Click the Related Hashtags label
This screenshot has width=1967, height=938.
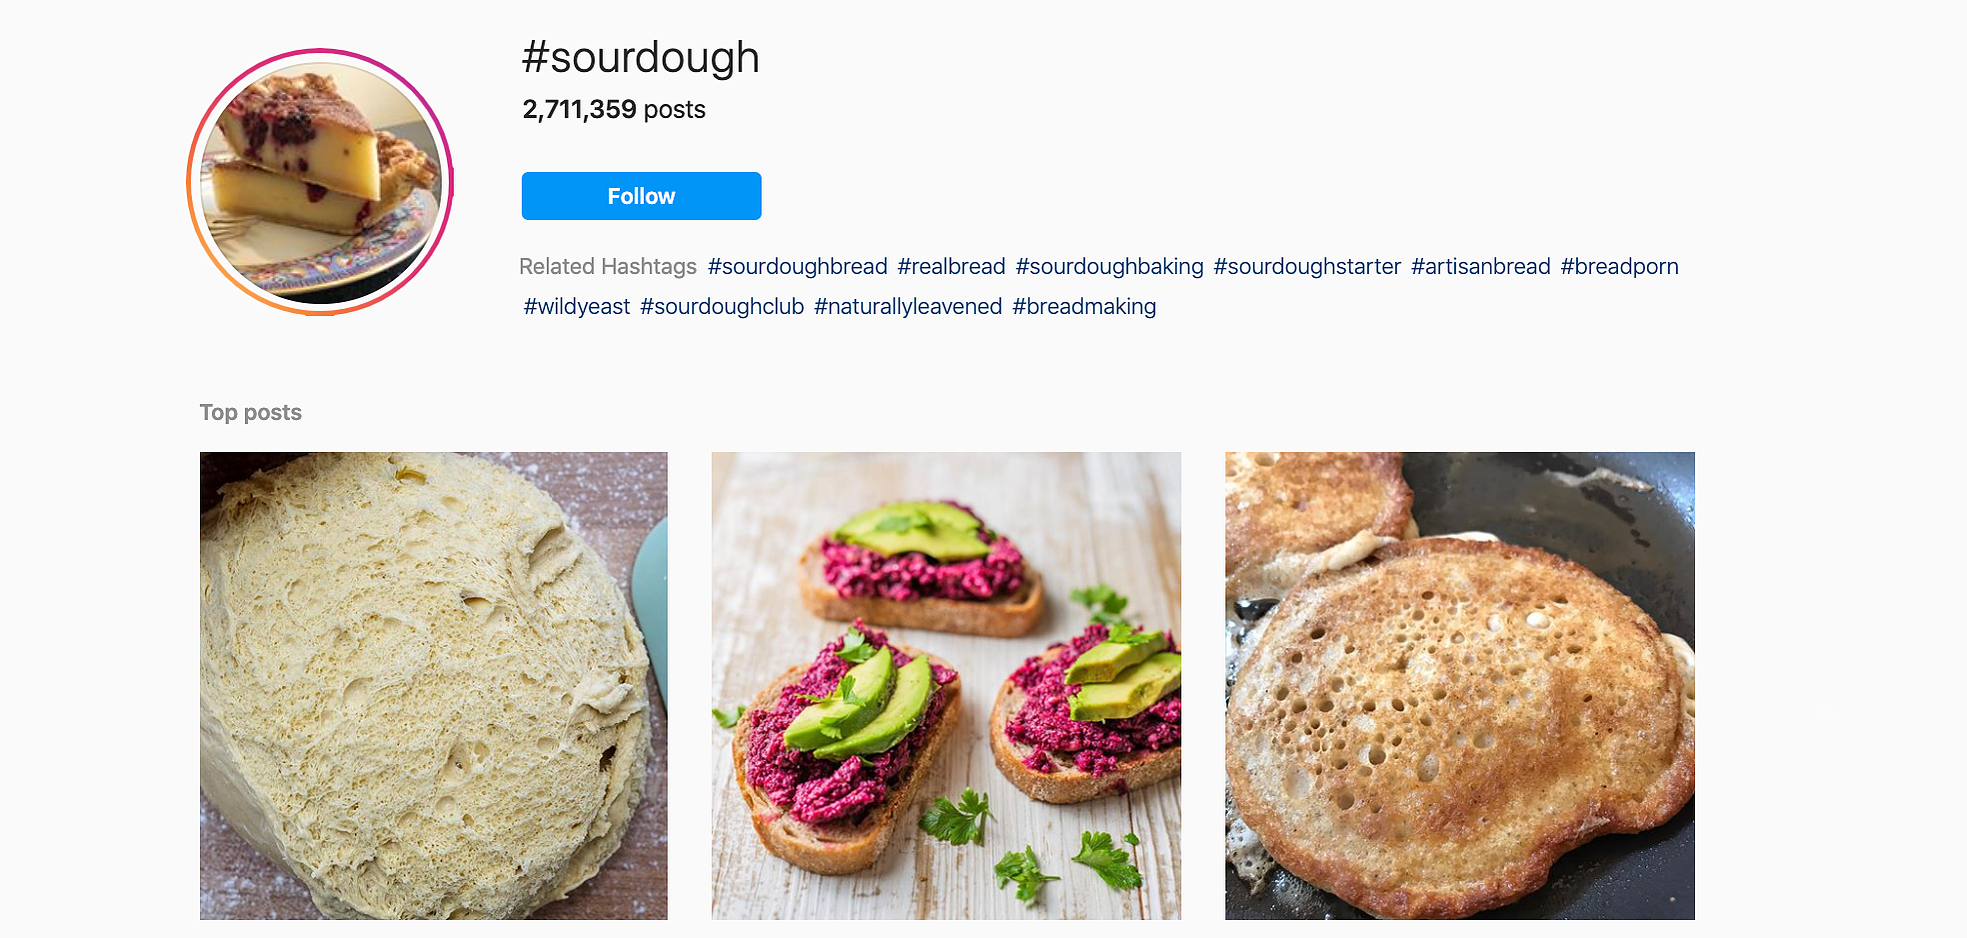point(608,266)
